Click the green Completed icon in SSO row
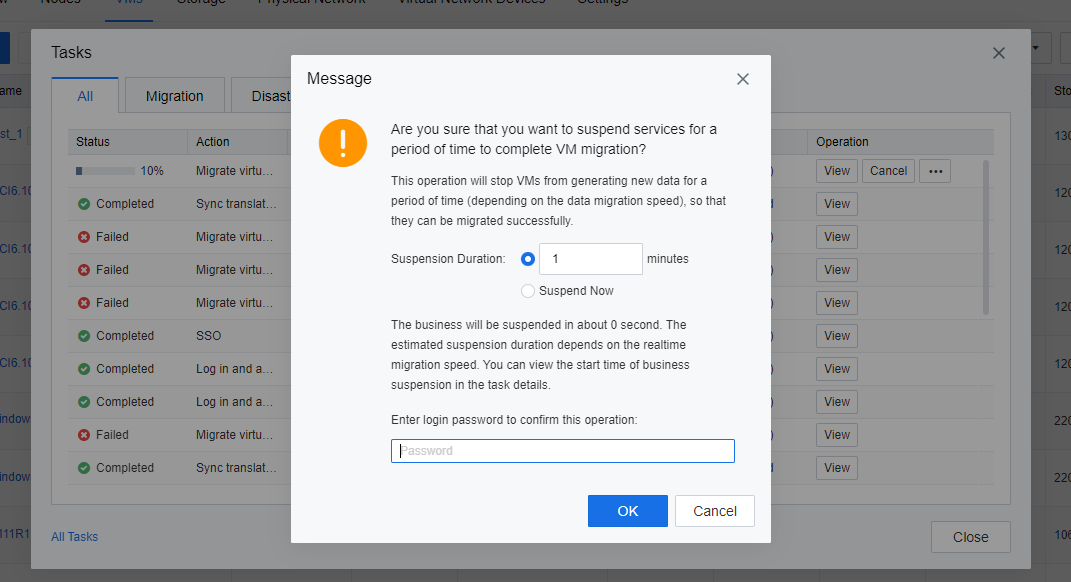The image size is (1071, 582). (x=84, y=336)
